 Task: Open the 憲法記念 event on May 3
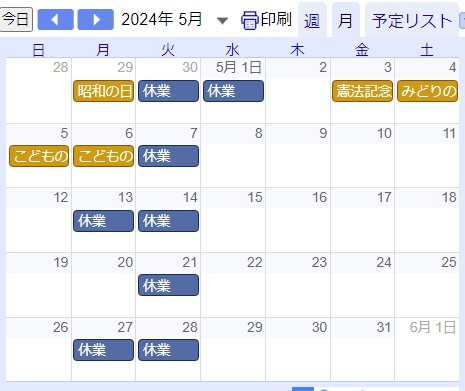(x=362, y=91)
